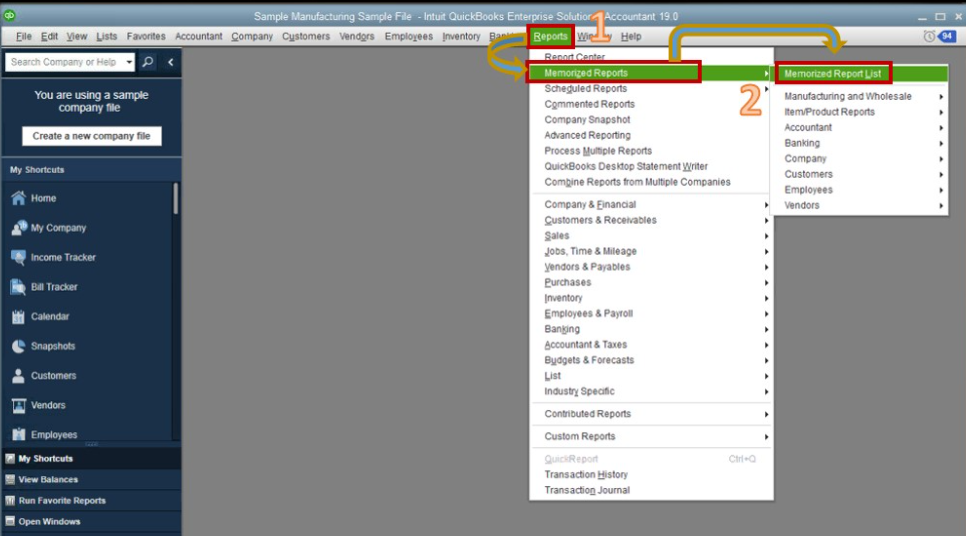Open the Help menu
966x536 pixels.
tap(631, 36)
